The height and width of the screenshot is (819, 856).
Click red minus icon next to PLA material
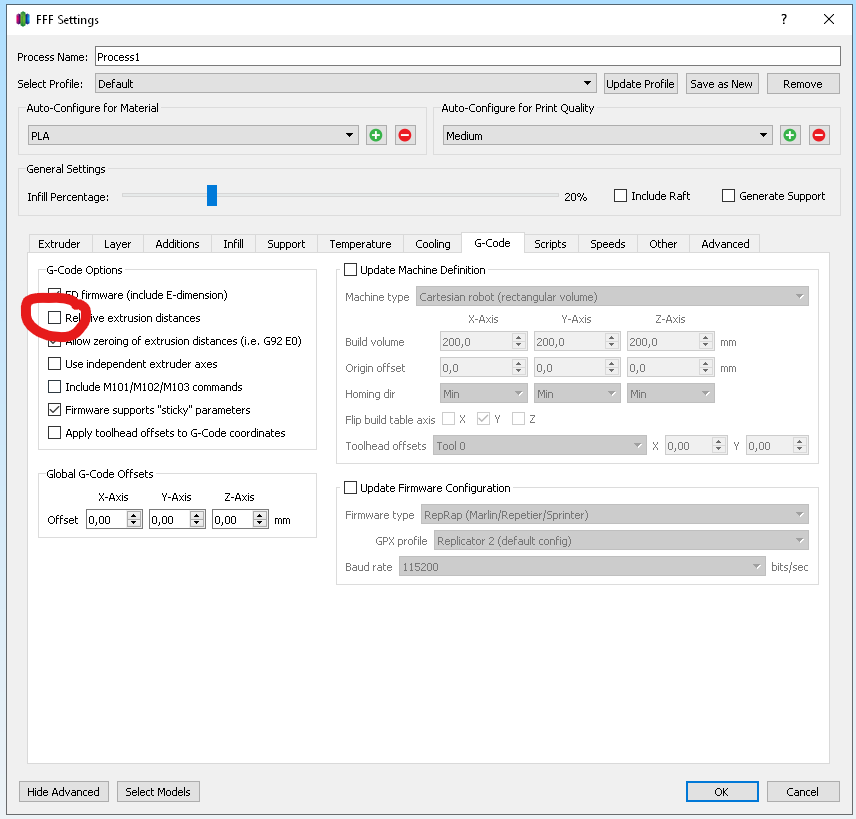(x=405, y=135)
